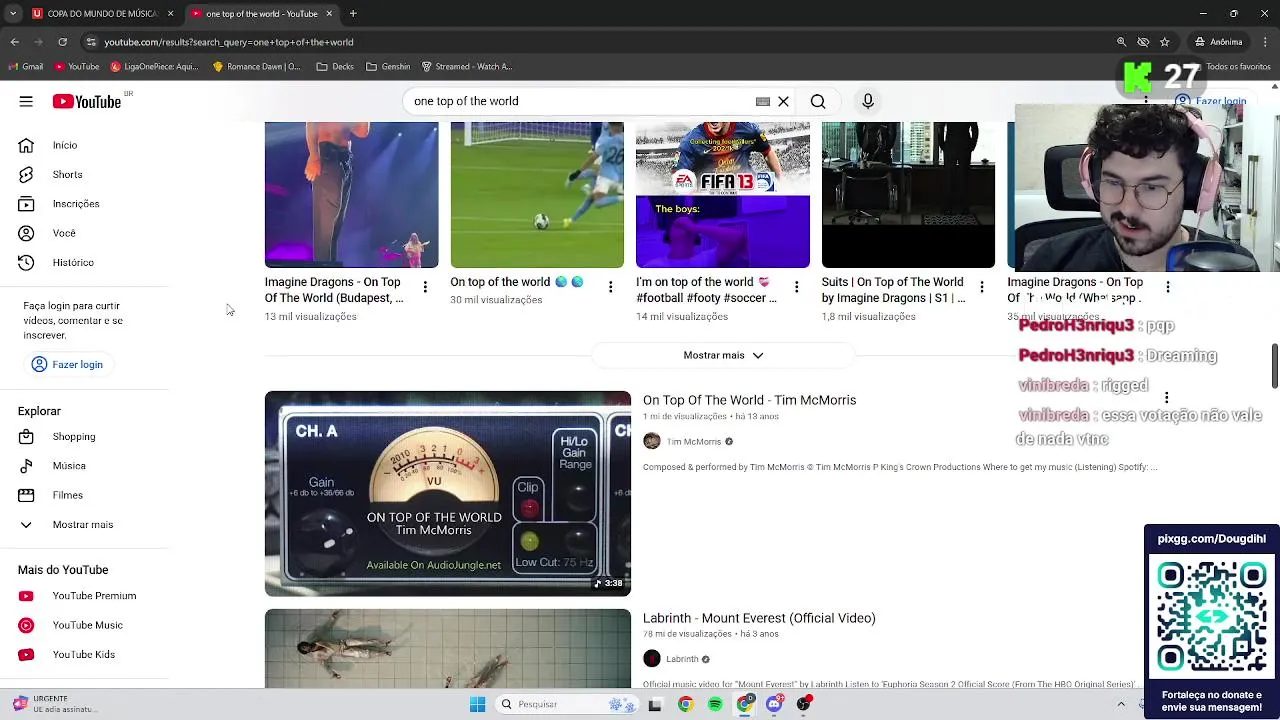
Task: Open options for 'I'm on top of the world' short
Action: point(796,287)
